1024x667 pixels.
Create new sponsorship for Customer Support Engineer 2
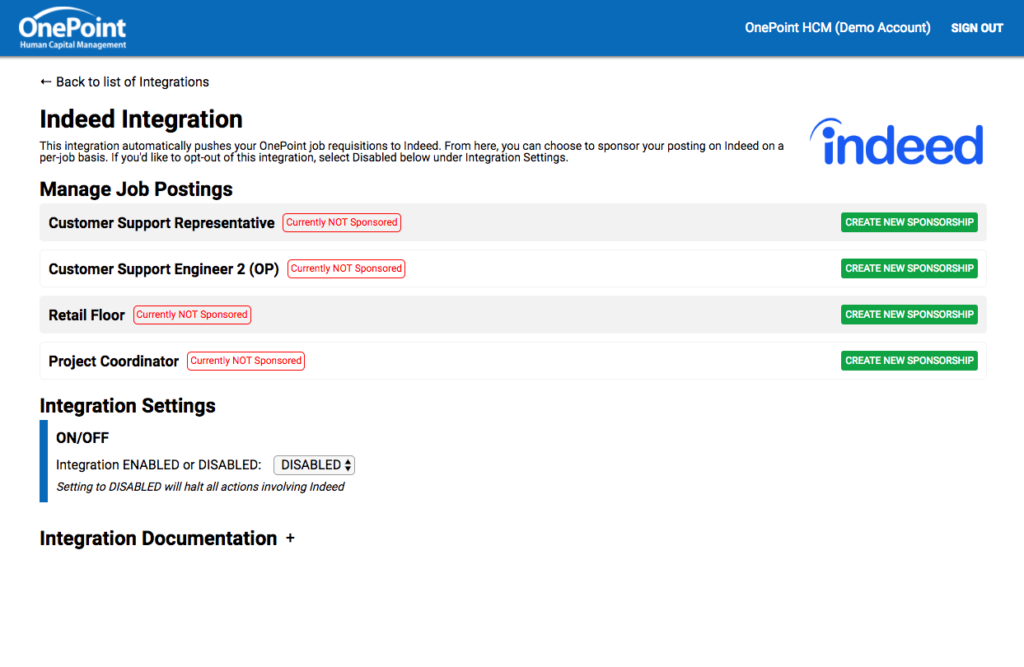(908, 268)
